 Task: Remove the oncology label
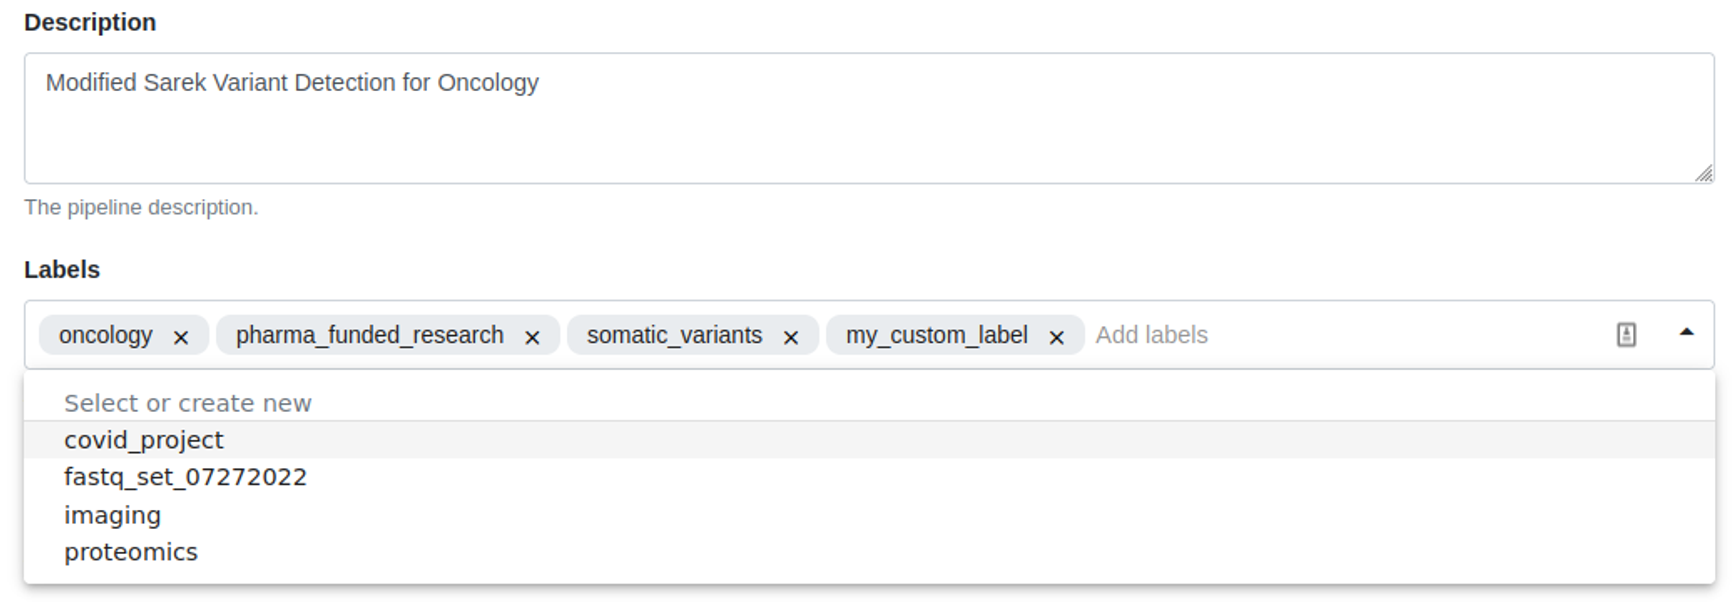pyautogui.click(x=181, y=337)
